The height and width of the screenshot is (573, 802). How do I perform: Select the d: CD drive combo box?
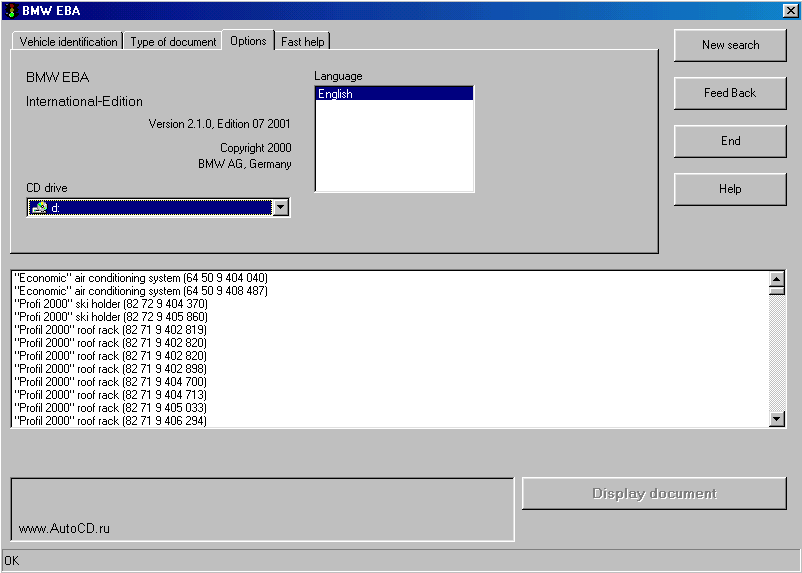(x=158, y=208)
